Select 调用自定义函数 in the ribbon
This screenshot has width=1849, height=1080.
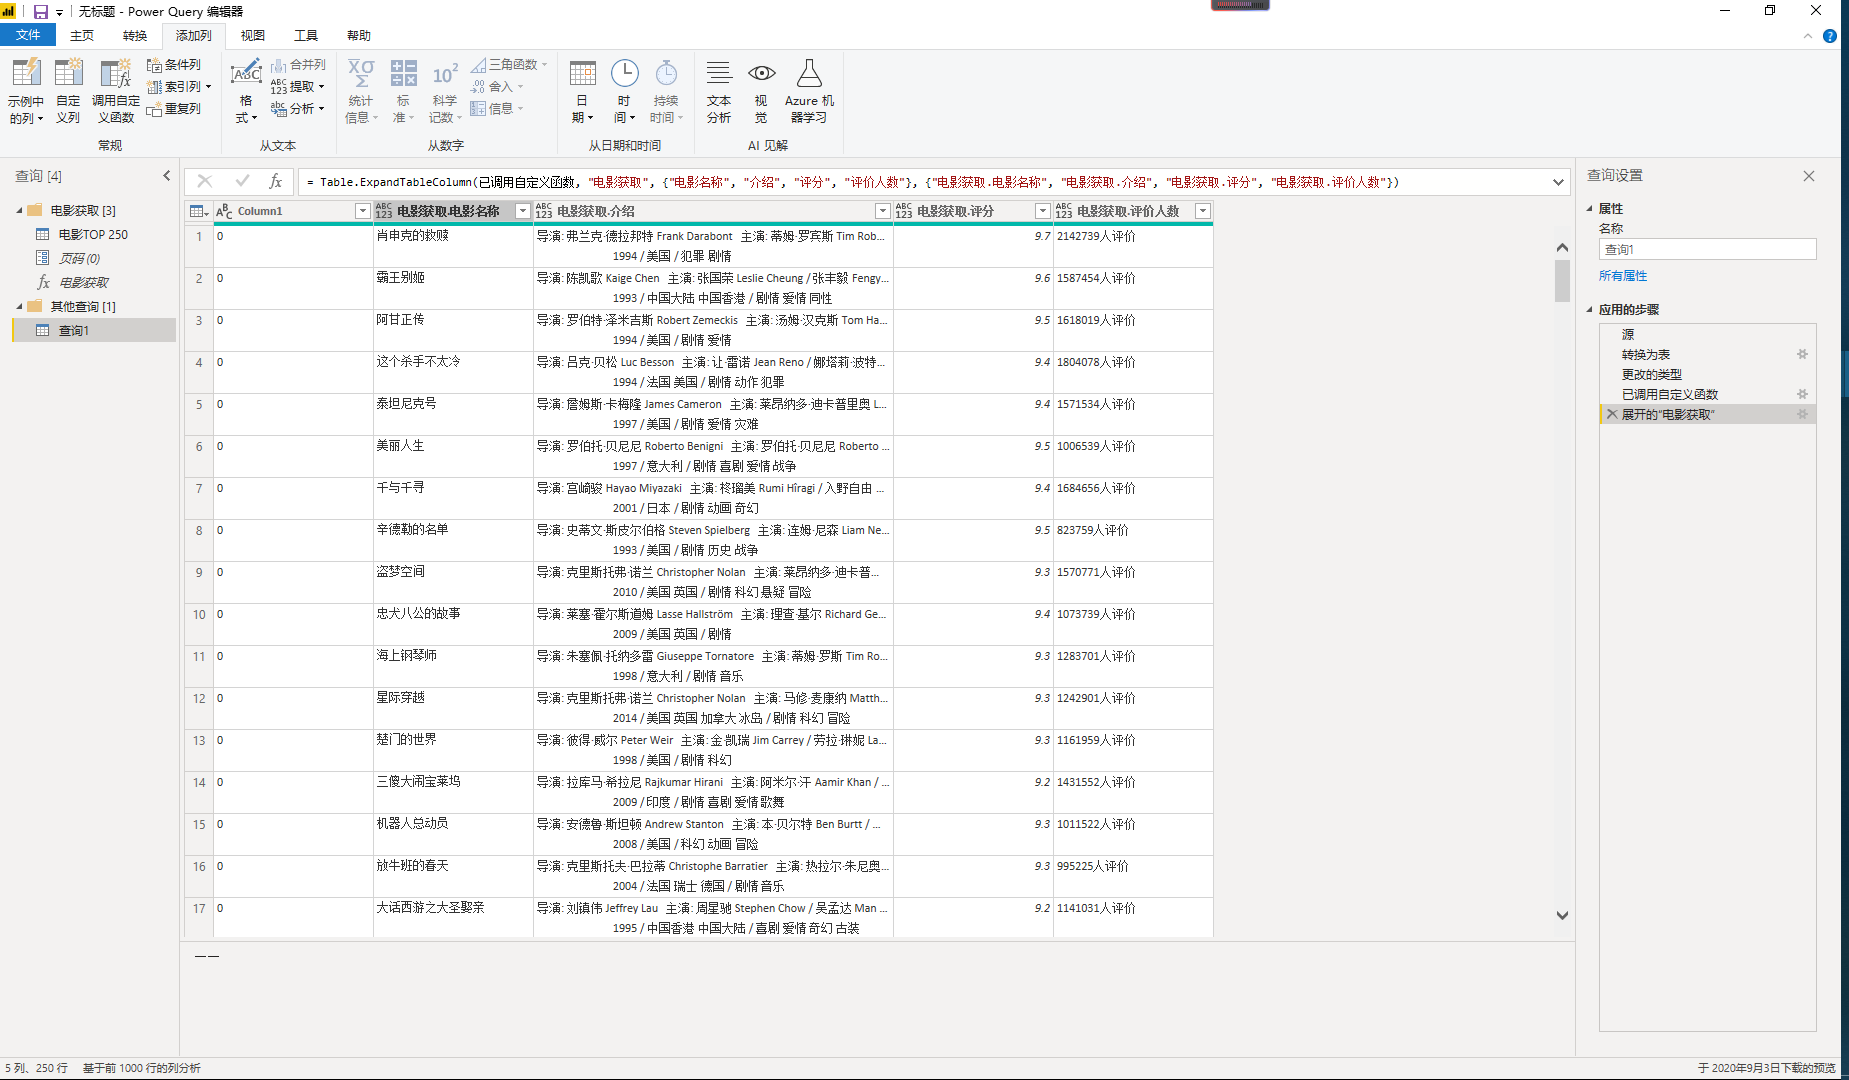tap(115, 75)
